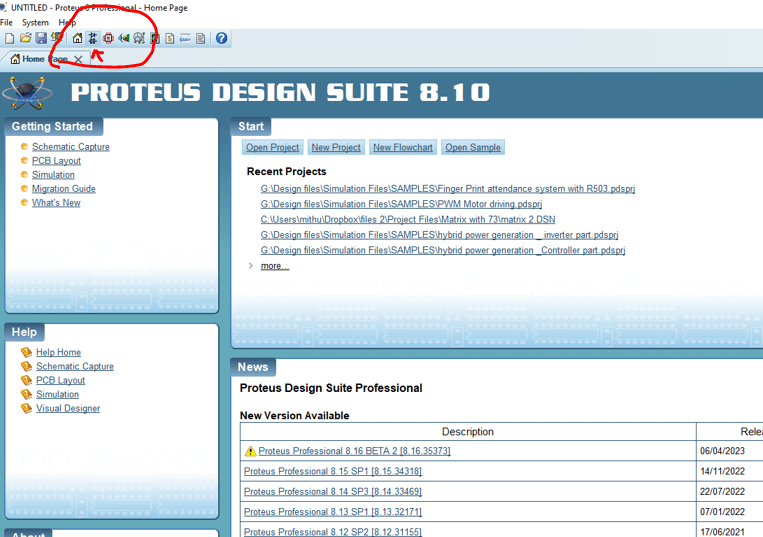Open the What's New link

click(x=56, y=203)
